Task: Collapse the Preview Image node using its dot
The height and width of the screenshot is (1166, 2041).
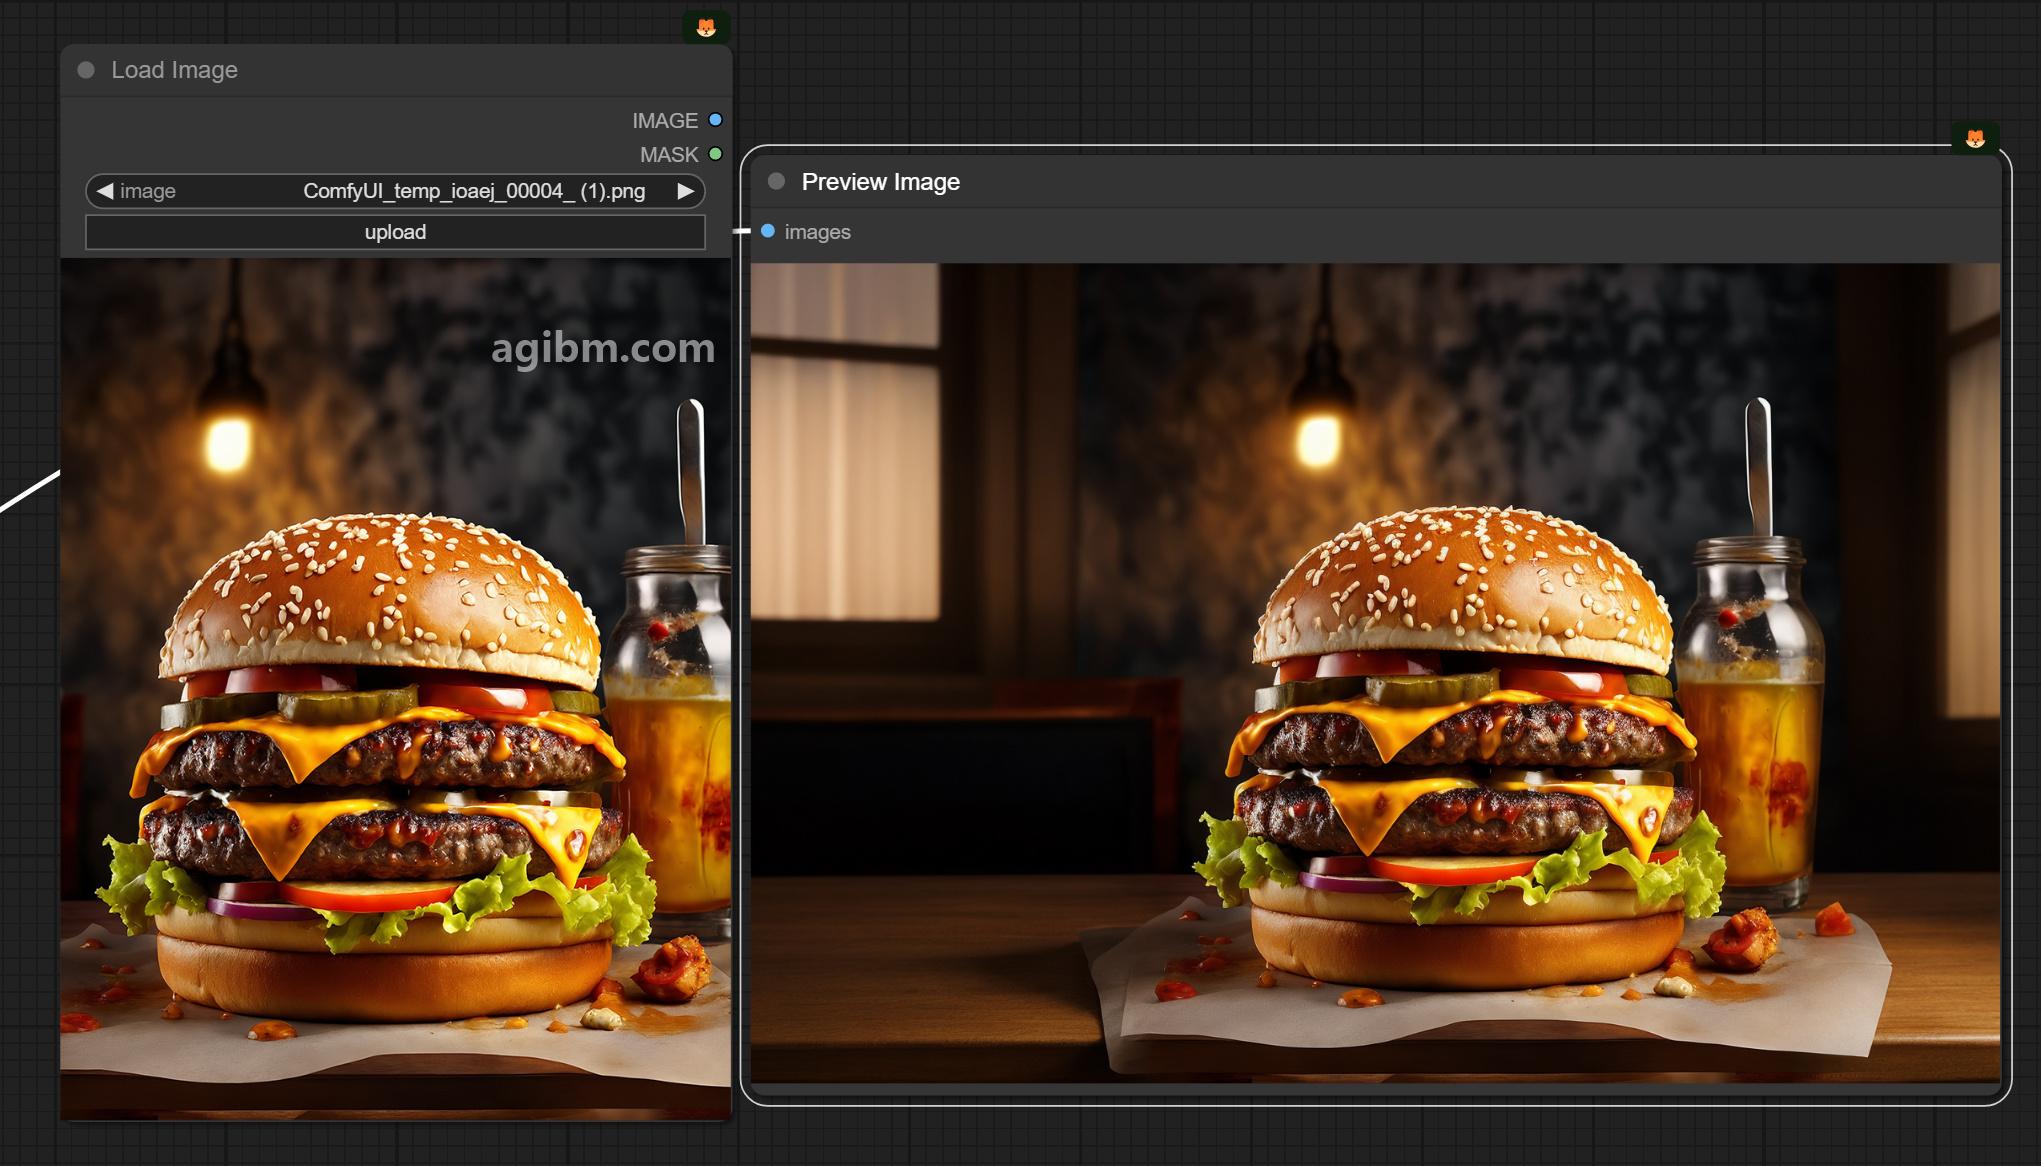Action: coord(776,181)
